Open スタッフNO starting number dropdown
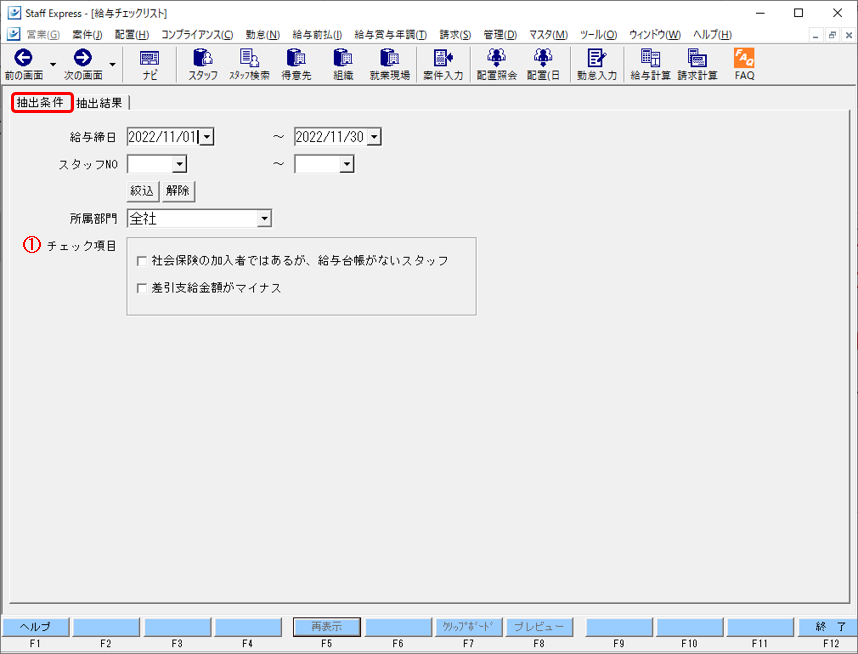The height and width of the screenshot is (654, 858). (179, 164)
